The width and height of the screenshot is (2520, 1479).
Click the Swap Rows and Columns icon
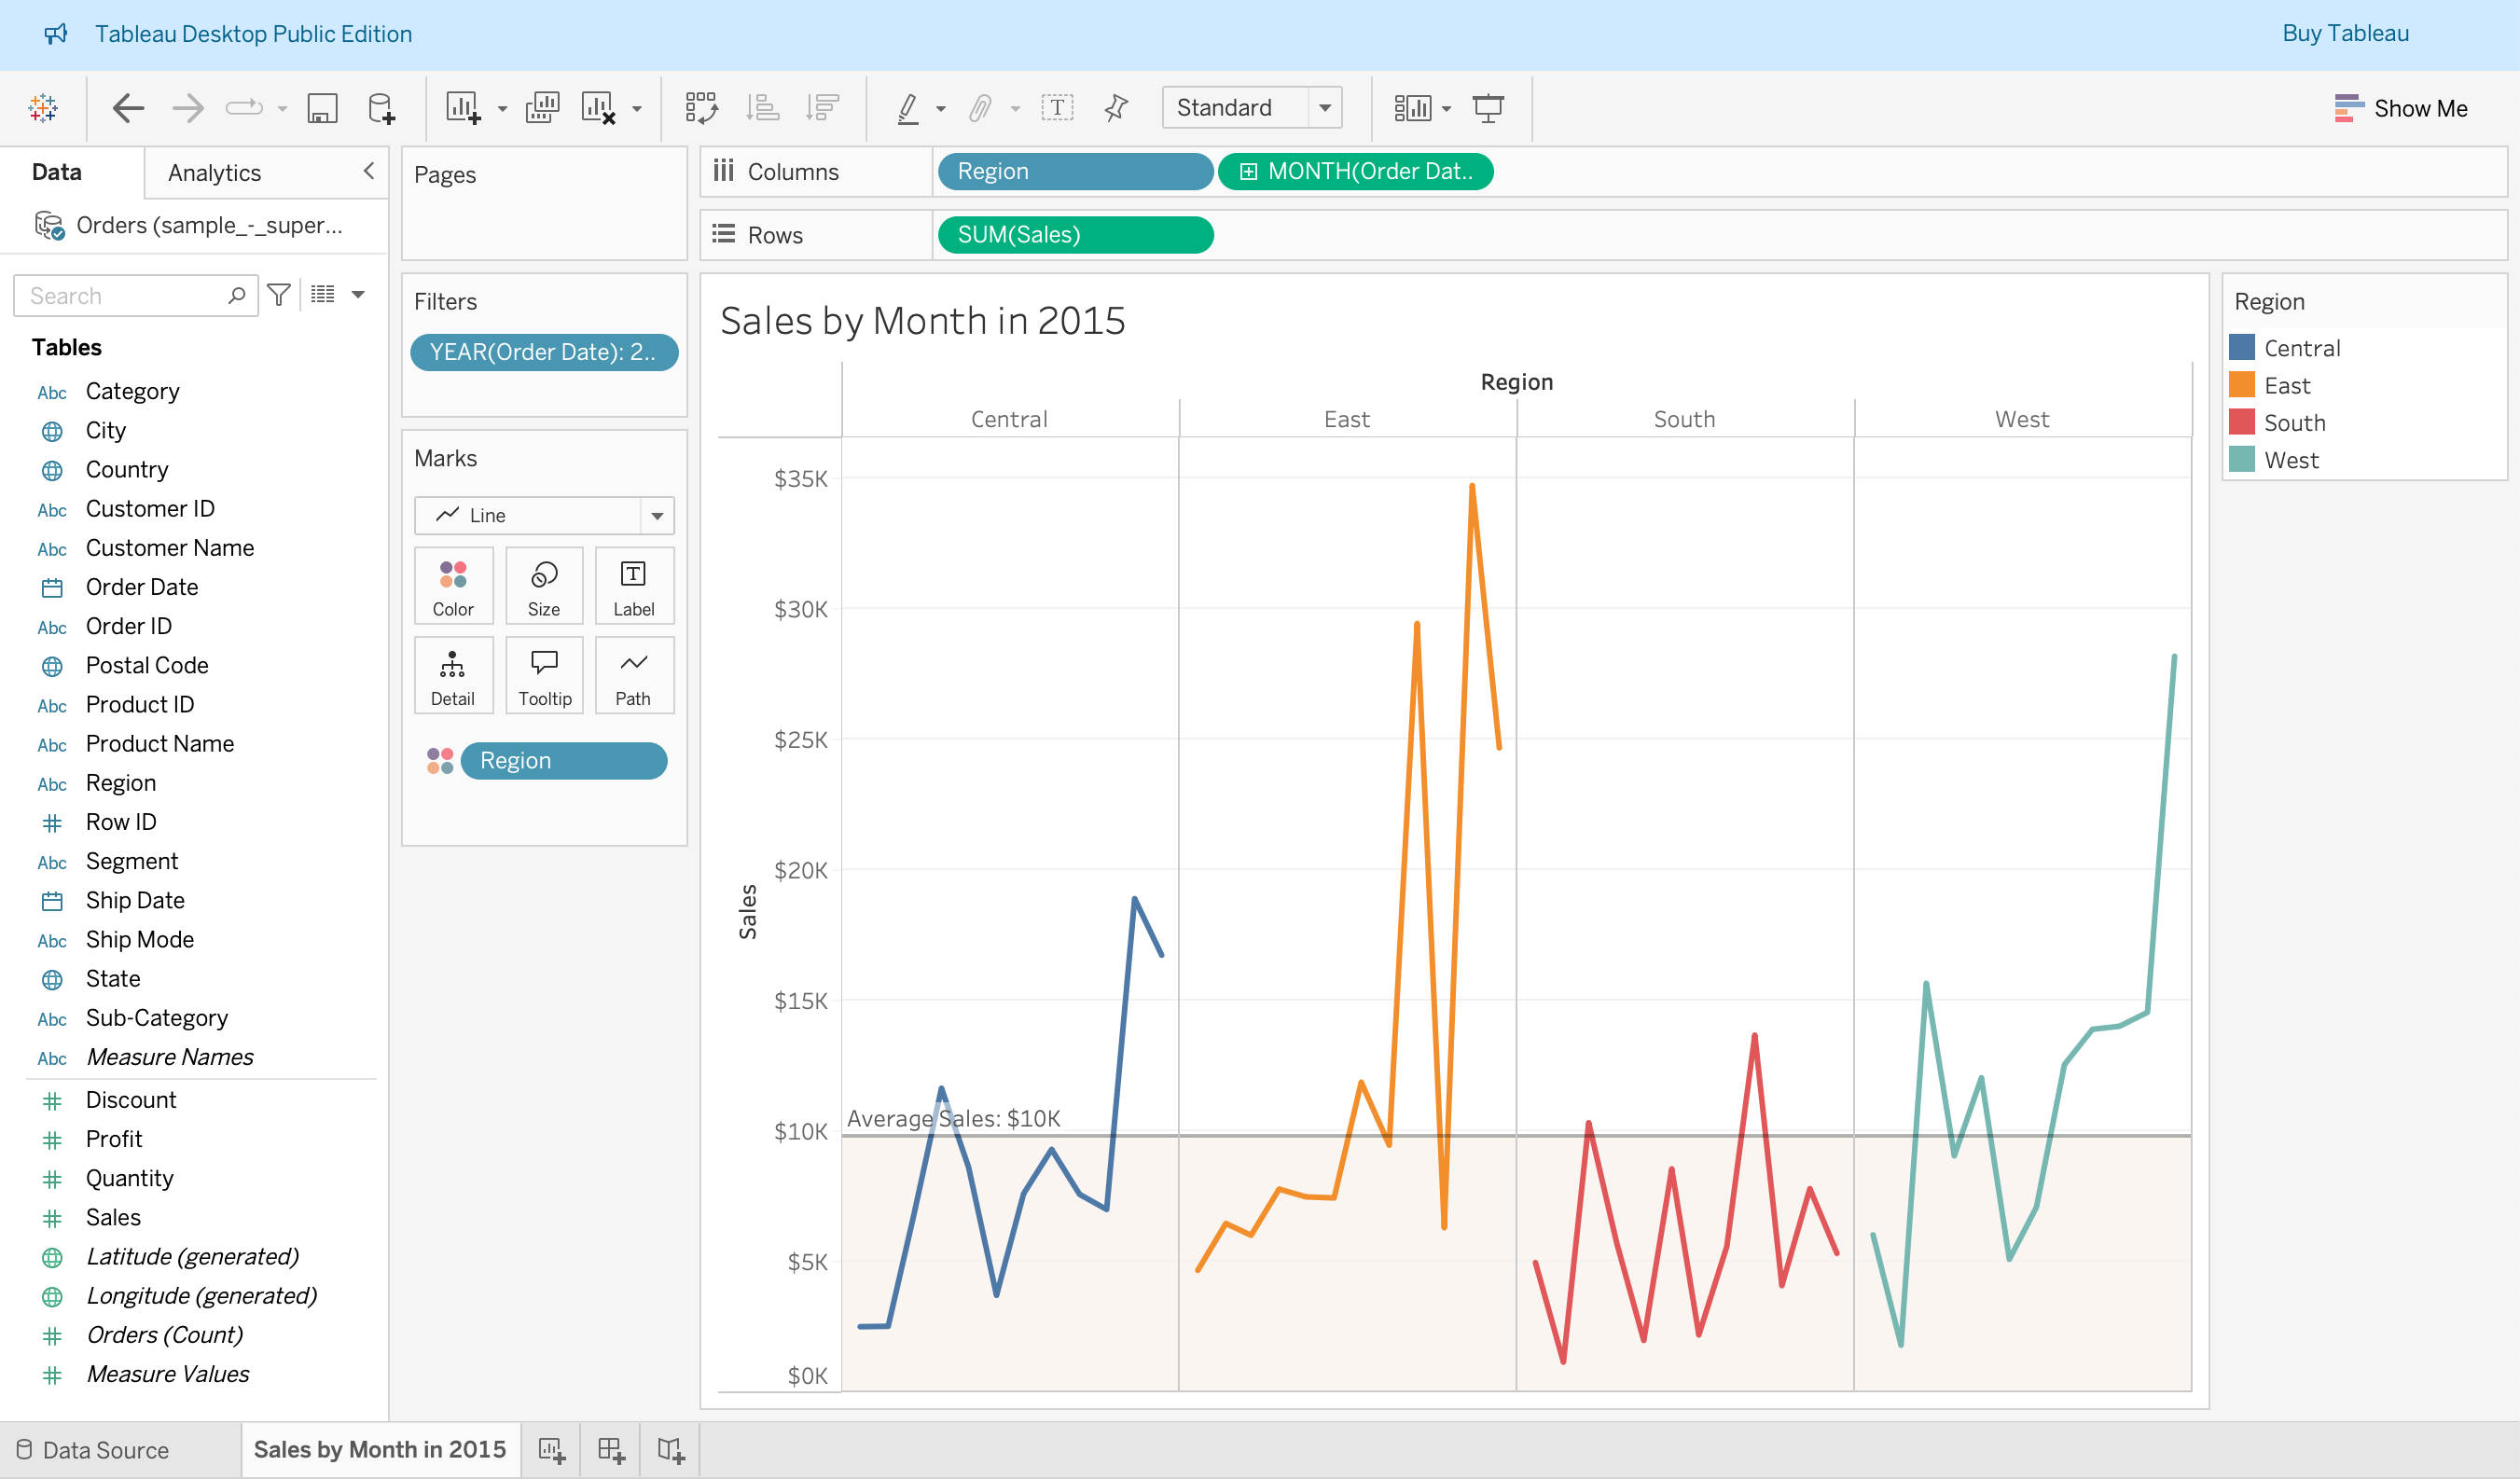coord(701,107)
